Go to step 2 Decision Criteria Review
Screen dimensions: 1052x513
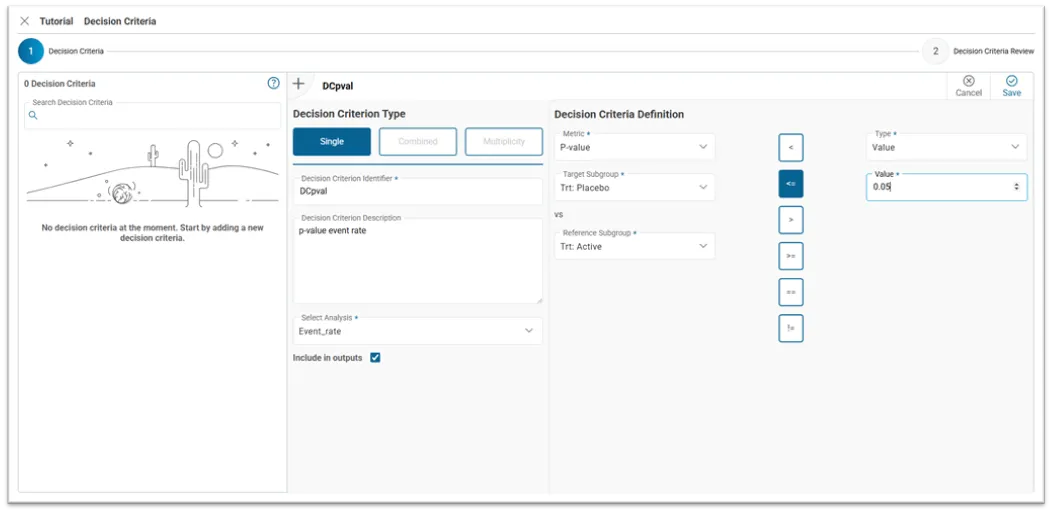pyautogui.click(x=935, y=51)
